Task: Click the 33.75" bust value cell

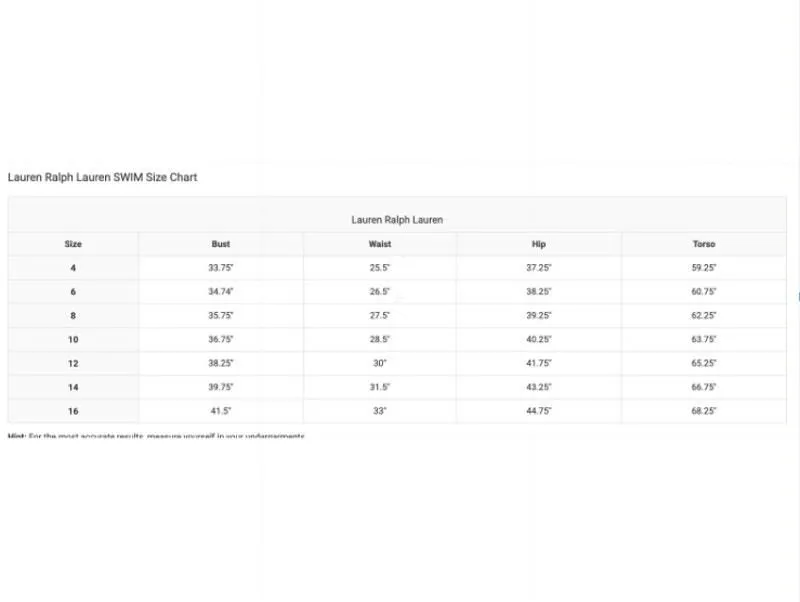Action: tap(220, 268)
